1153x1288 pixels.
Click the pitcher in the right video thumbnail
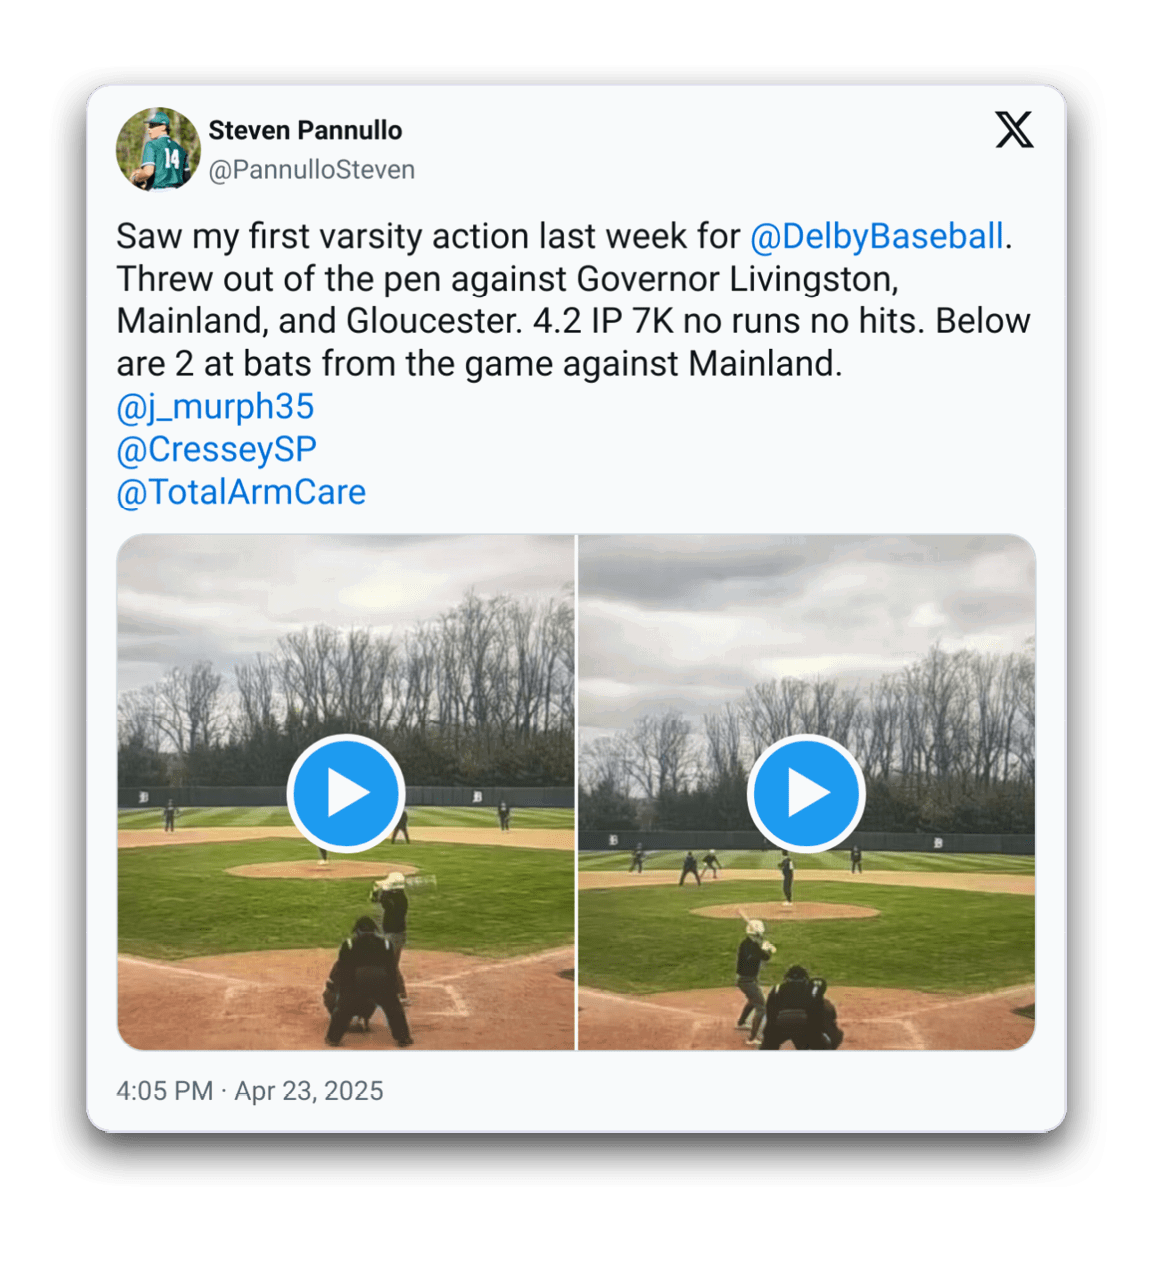pyautogui.click(x=787, y=878)
